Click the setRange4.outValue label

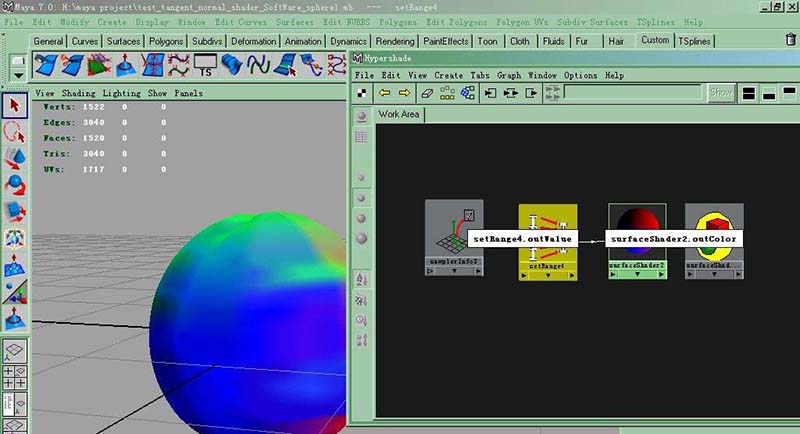[x=522, y=239]
